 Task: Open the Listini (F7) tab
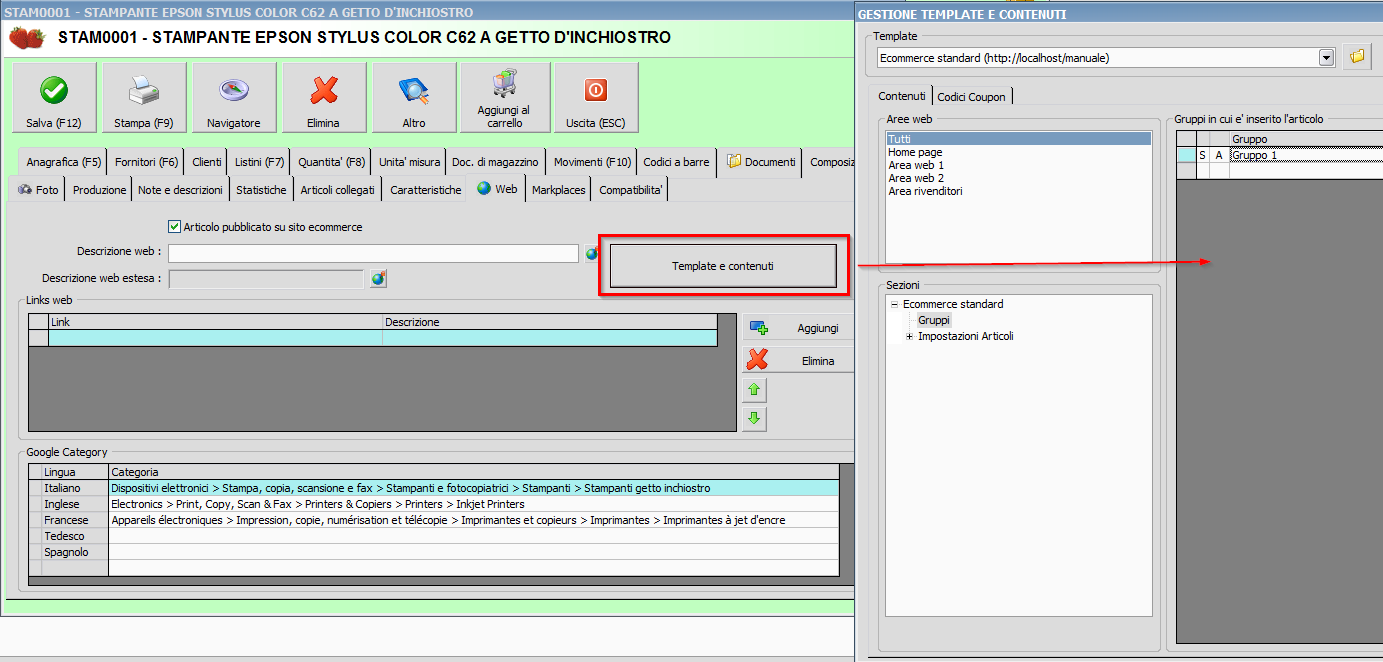pyautogui.click(x=259, y=162)
